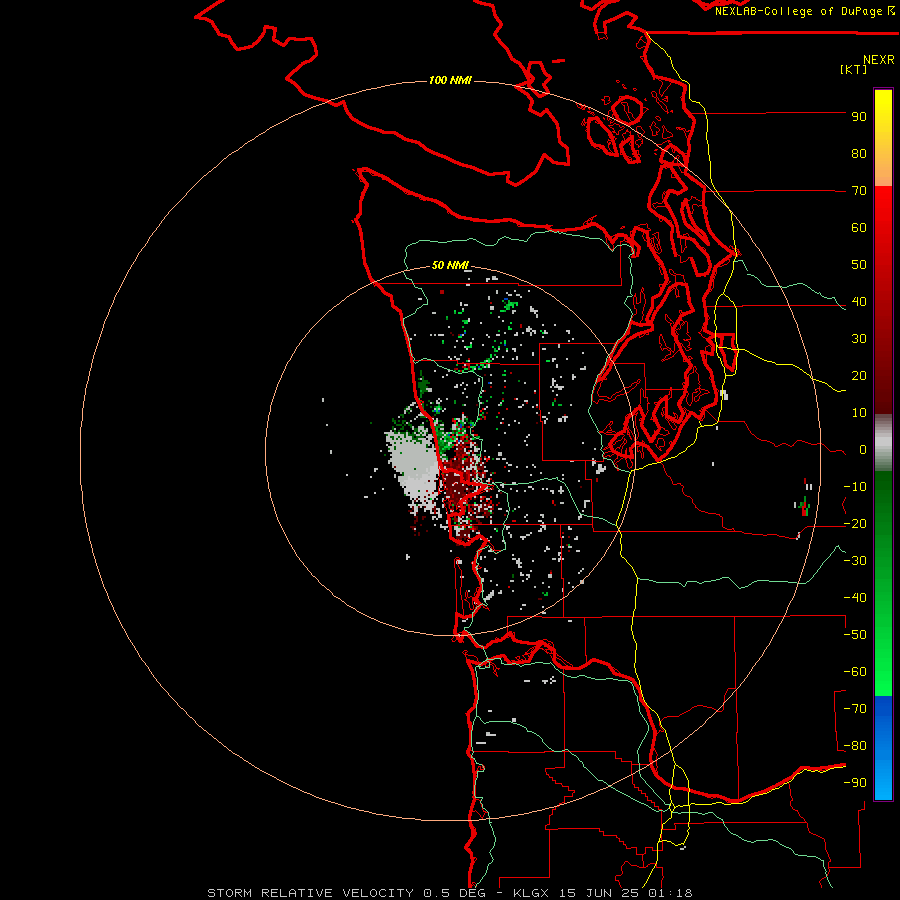Pick the yellow-orange segment of the velocity color bar

[x=883, y=138]
